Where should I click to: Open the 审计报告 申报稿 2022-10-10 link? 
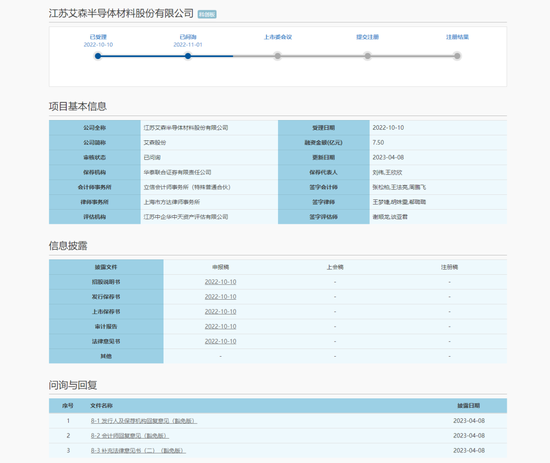tap(220, 327)
